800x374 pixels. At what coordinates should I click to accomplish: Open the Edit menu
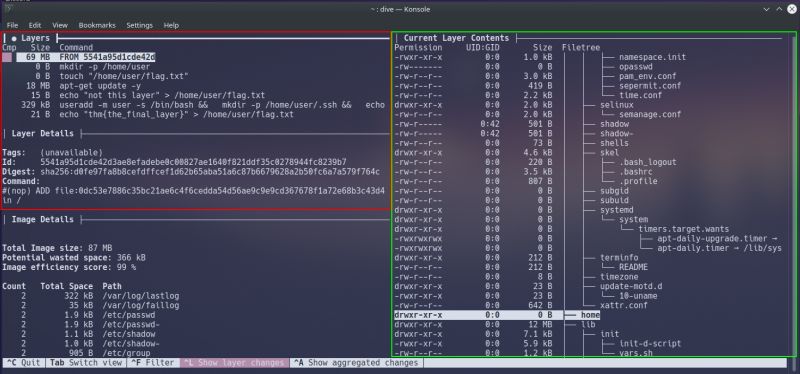click(x=35, y=25)
